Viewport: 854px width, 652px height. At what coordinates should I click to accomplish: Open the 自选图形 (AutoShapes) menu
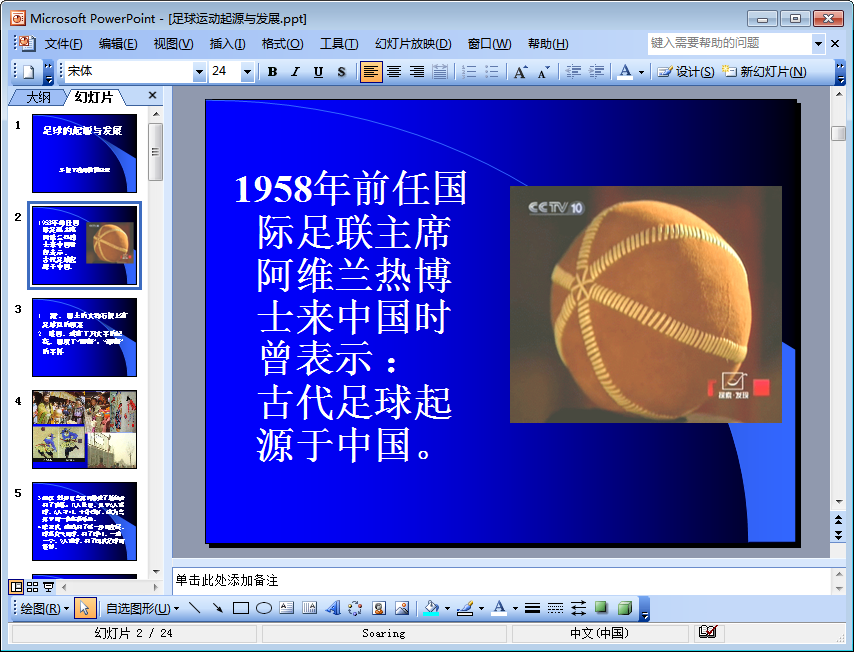click(142, 608)
